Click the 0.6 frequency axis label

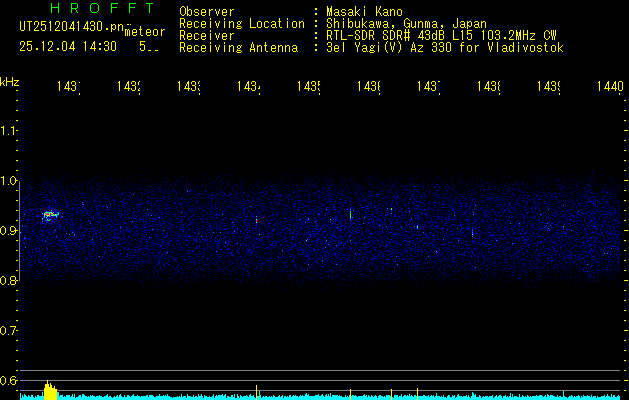(9, 380)
